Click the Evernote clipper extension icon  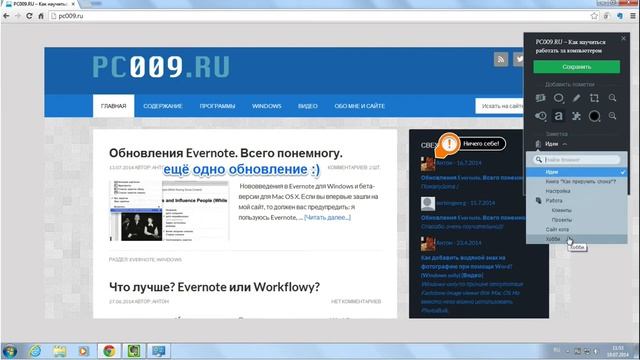[x=620, y=16]
